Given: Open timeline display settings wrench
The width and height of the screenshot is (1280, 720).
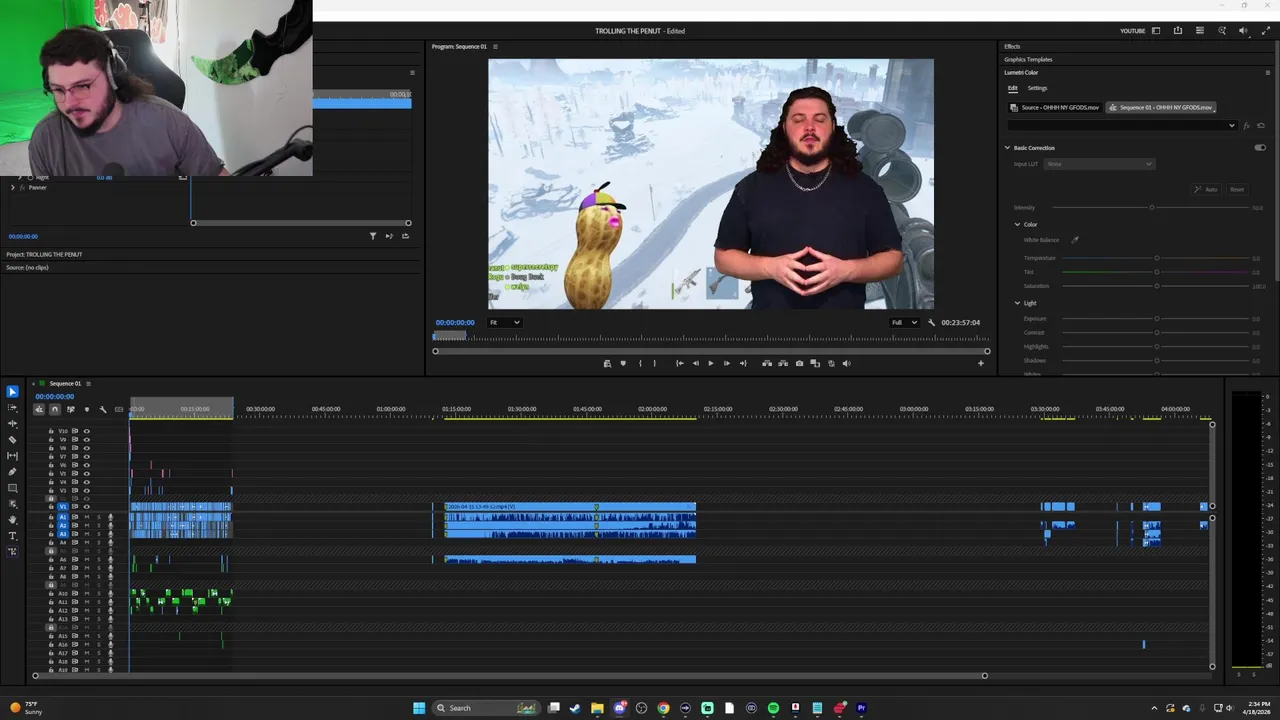Looking at the screenshot, I should pyautogui.click(x=103, y=409).
